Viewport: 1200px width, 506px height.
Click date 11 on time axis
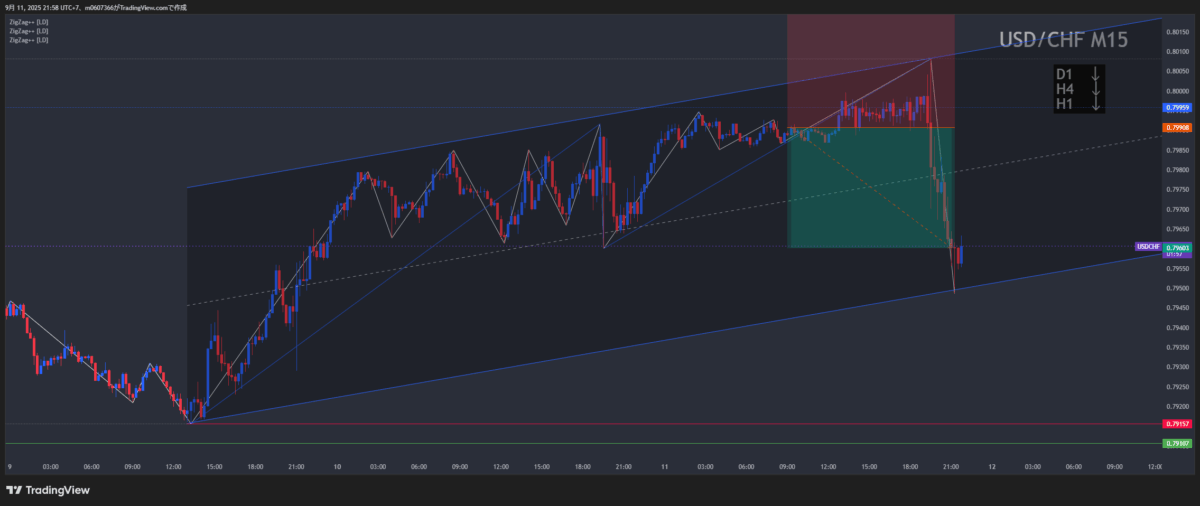click(x=662, y=466)
